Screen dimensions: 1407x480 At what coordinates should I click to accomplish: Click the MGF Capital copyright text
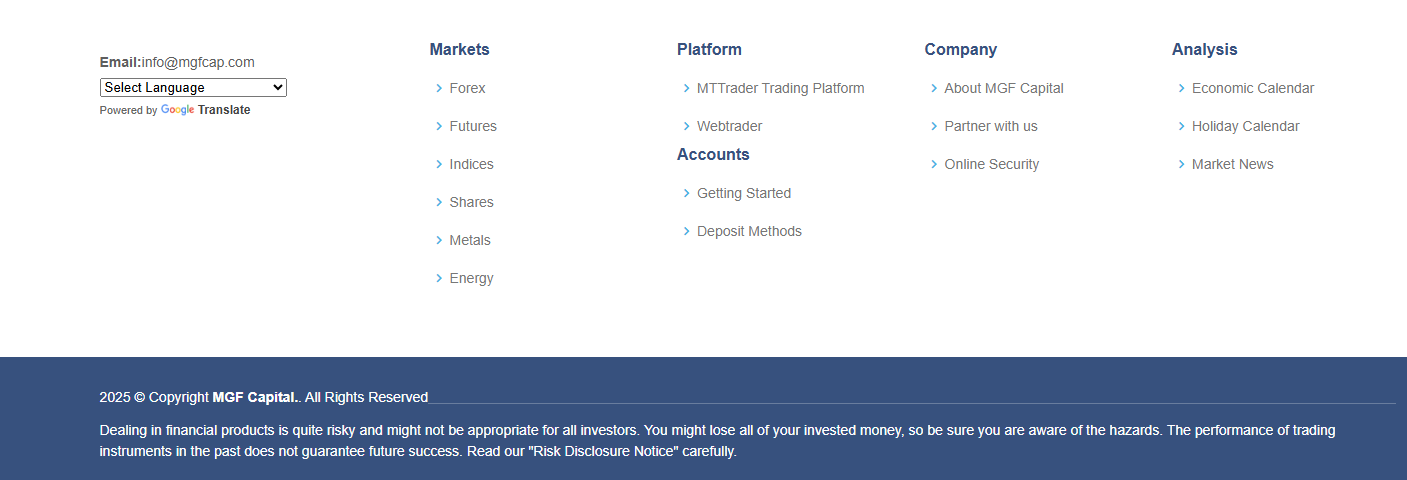click(x=255, y=397)
